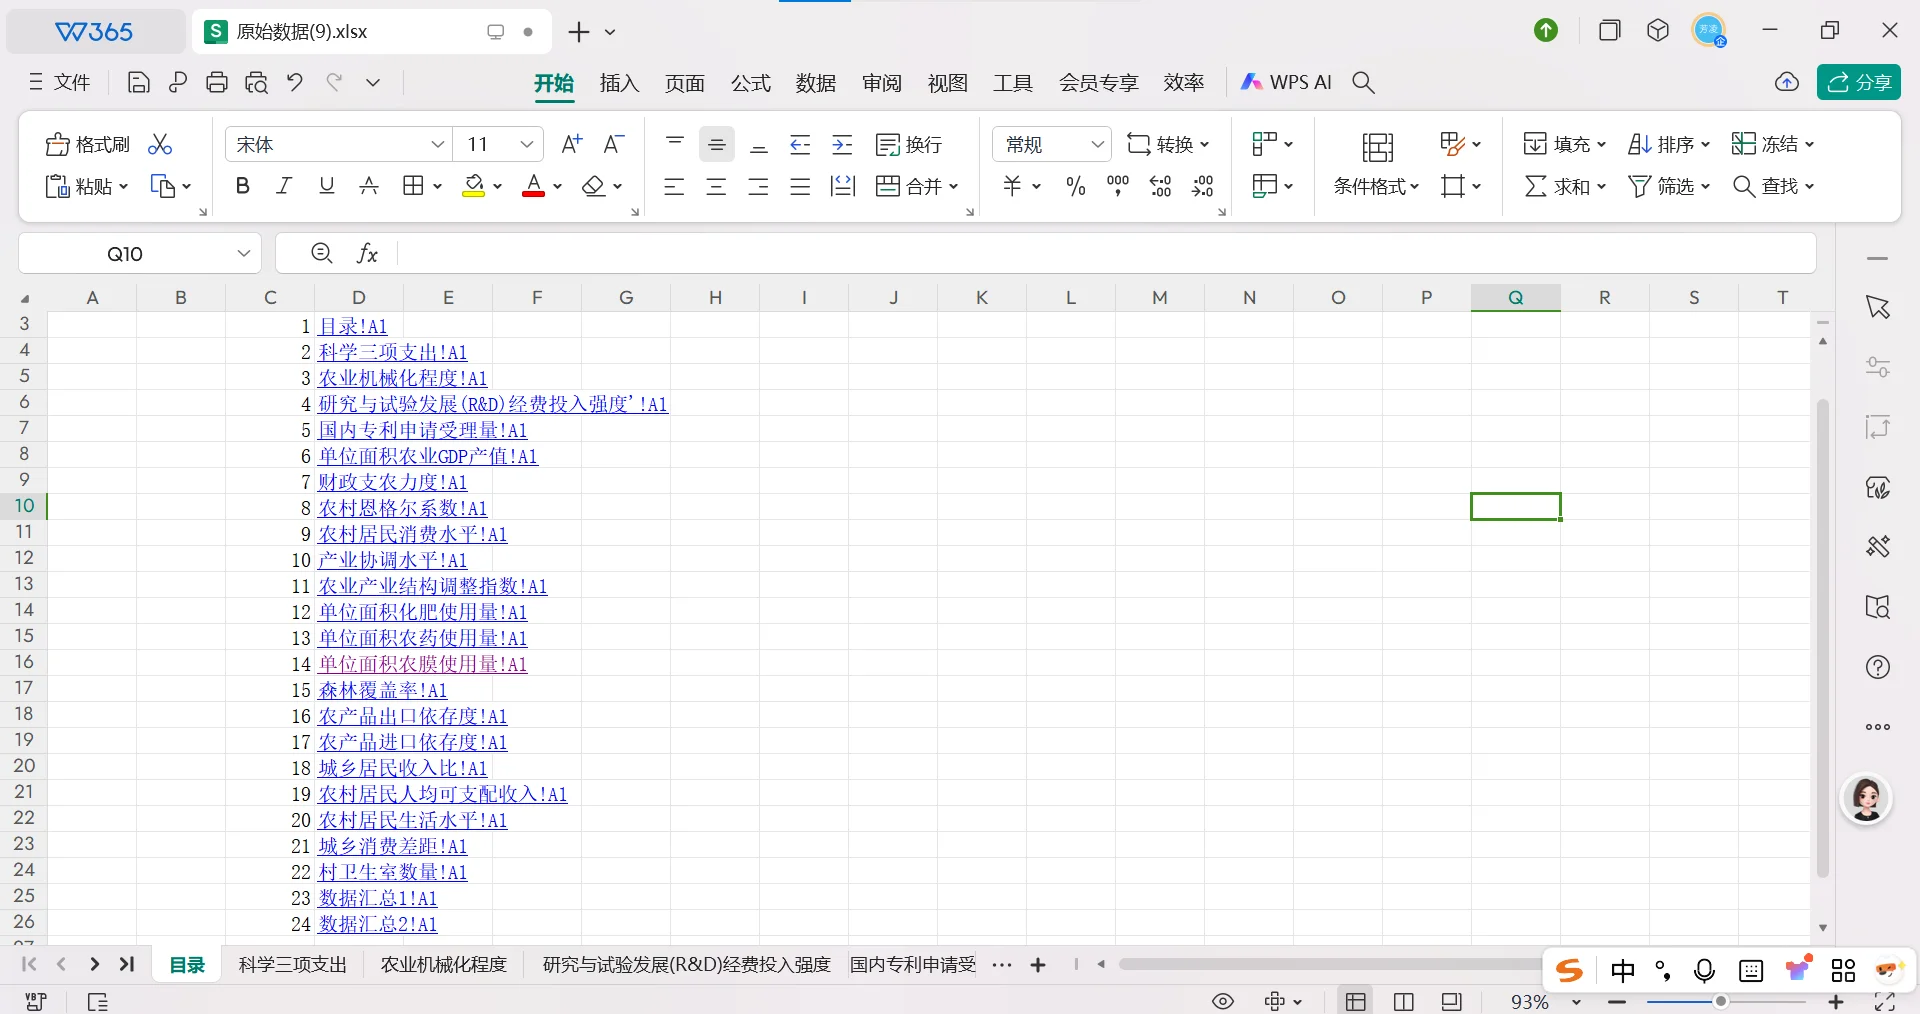The image size is (1920, 1014).
Task: Open the search magnifier next to WPS AI
Action: tap(1363, 82)
